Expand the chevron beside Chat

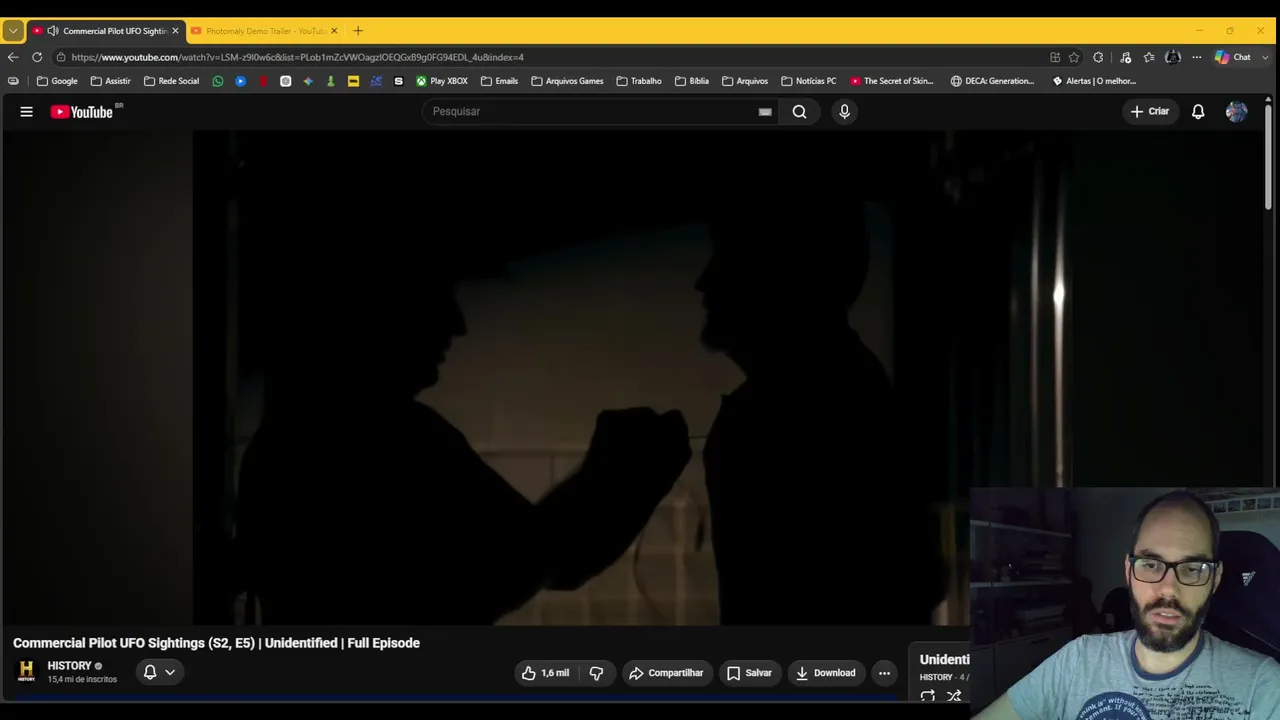[1265, 57]
